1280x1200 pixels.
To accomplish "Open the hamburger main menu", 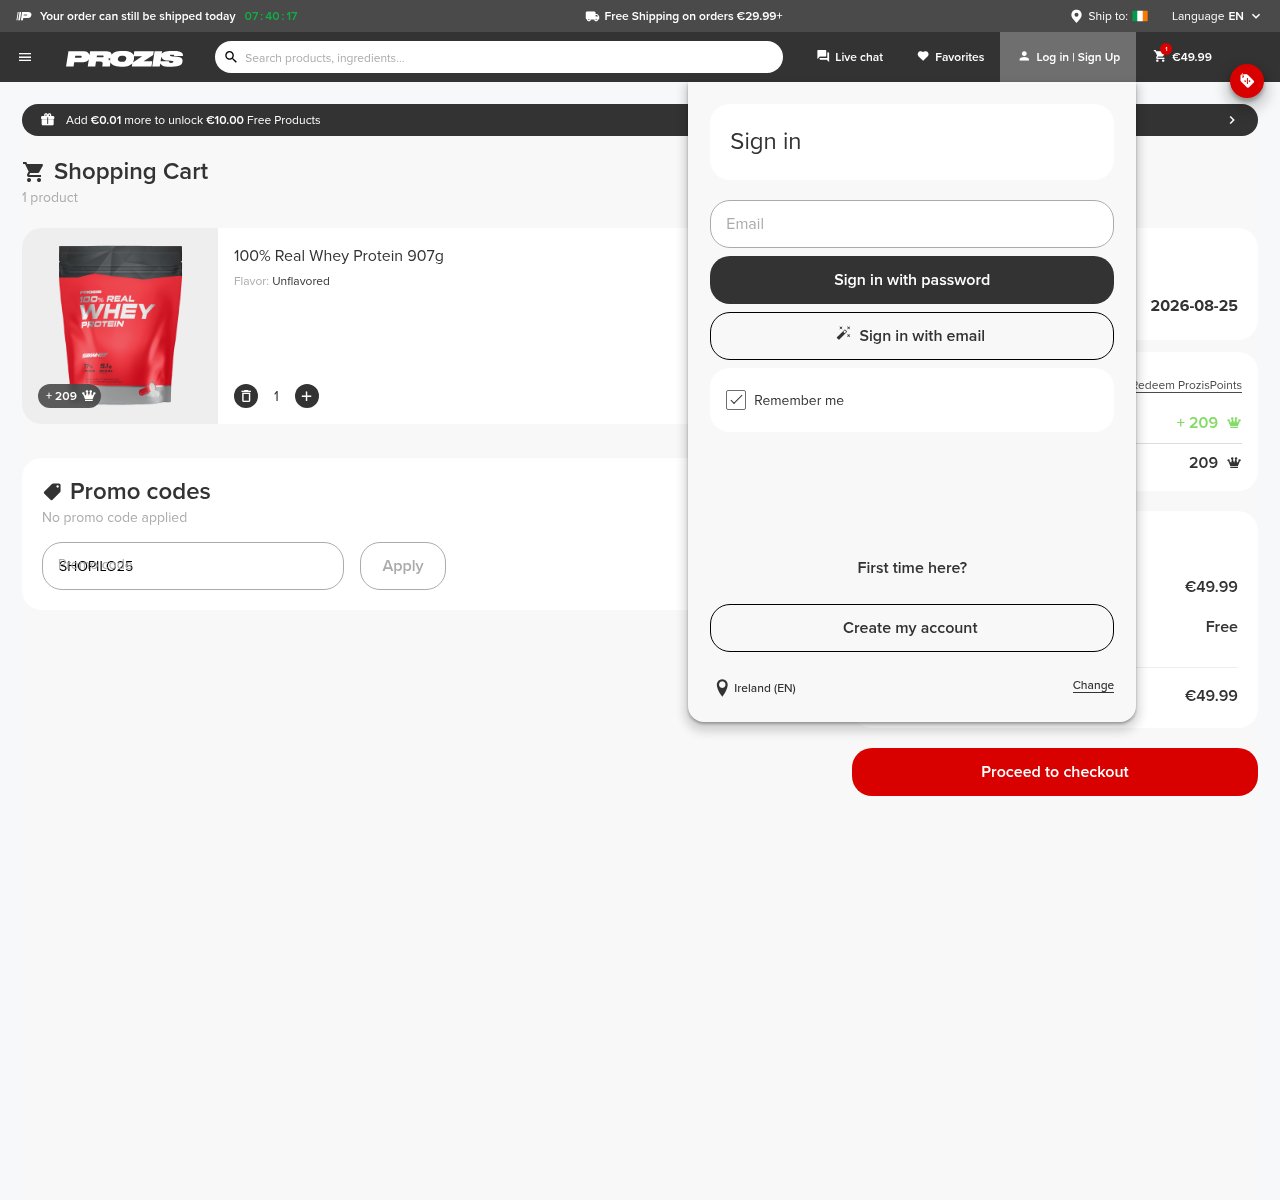I will coord(25,57).
